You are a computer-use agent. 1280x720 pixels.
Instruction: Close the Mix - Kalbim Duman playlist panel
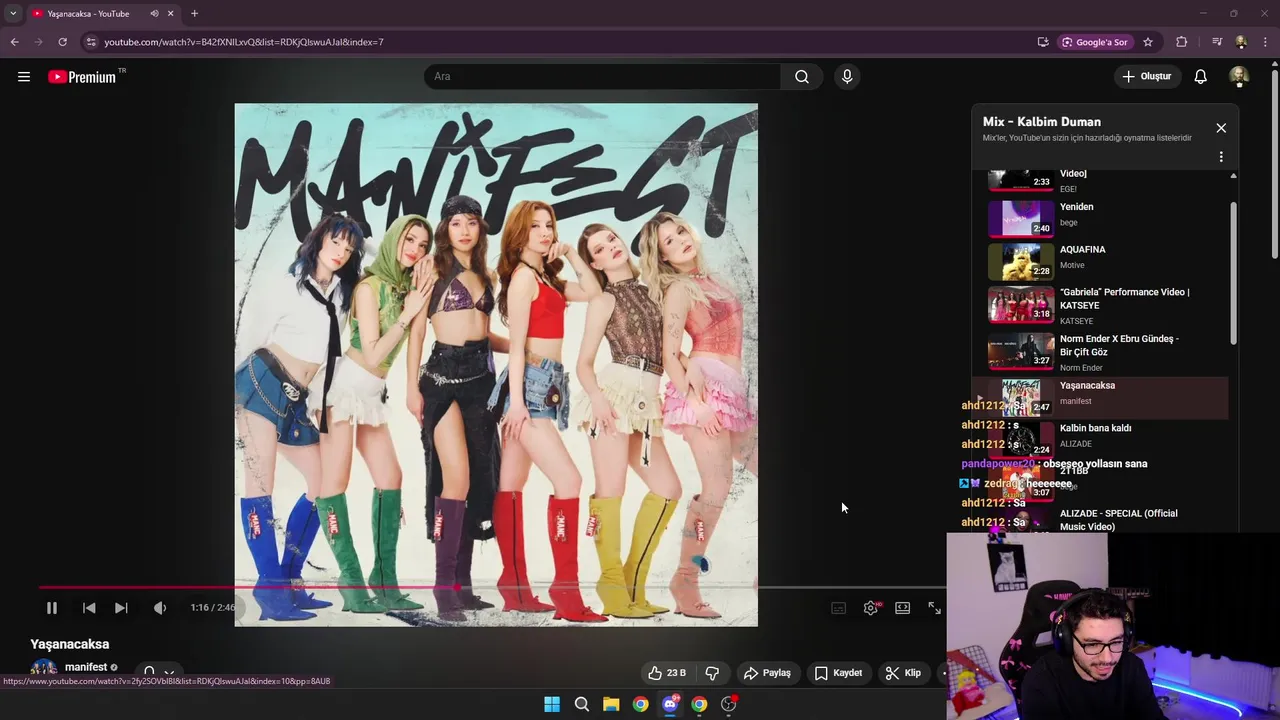click(x=1221, y=128)
